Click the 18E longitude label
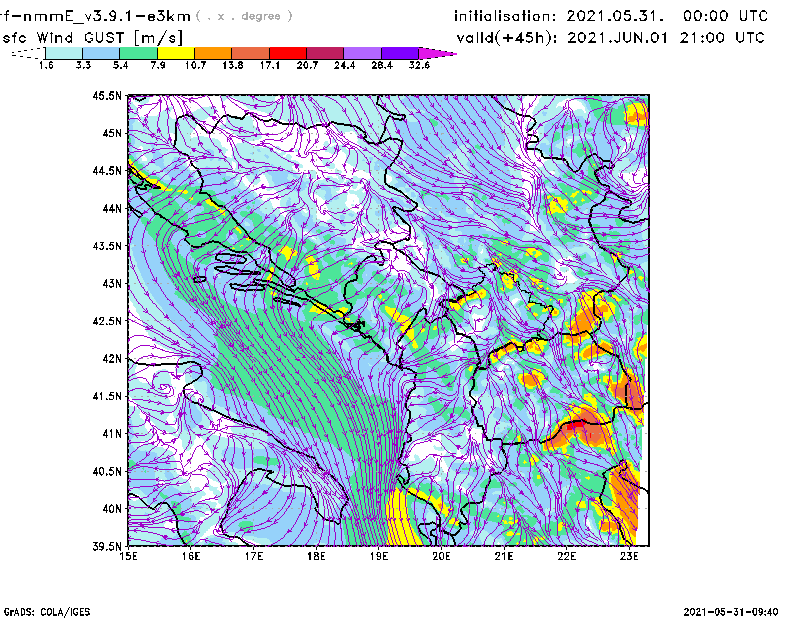The width and height of the screenshot is (800, 618). pyautogui.click(x=316, y=556)
